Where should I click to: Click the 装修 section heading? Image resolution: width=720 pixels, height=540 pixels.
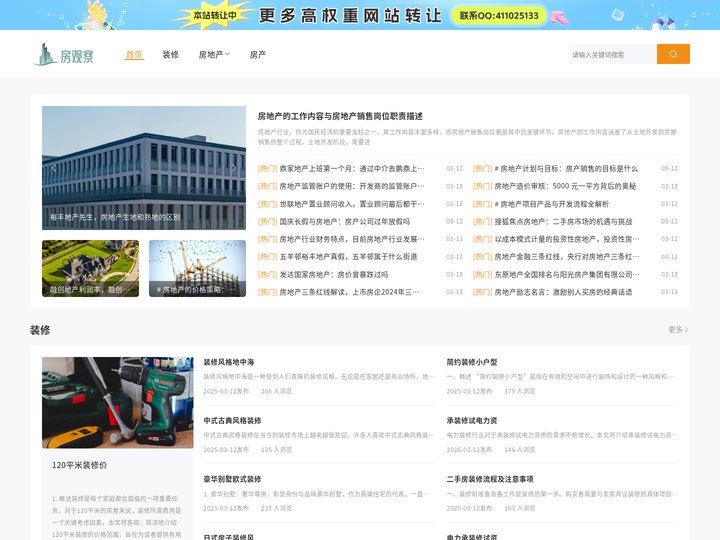(x=40, y=330)
